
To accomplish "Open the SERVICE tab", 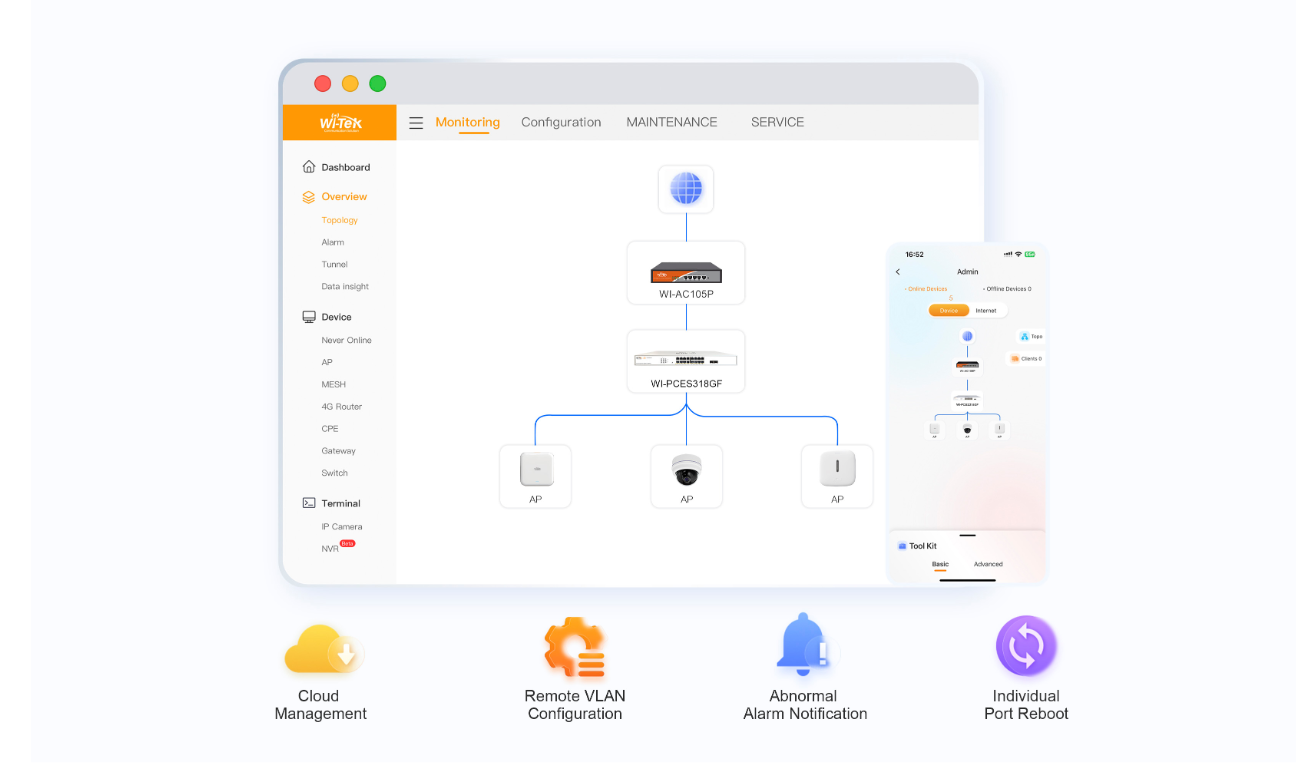I will coord(777,122).
